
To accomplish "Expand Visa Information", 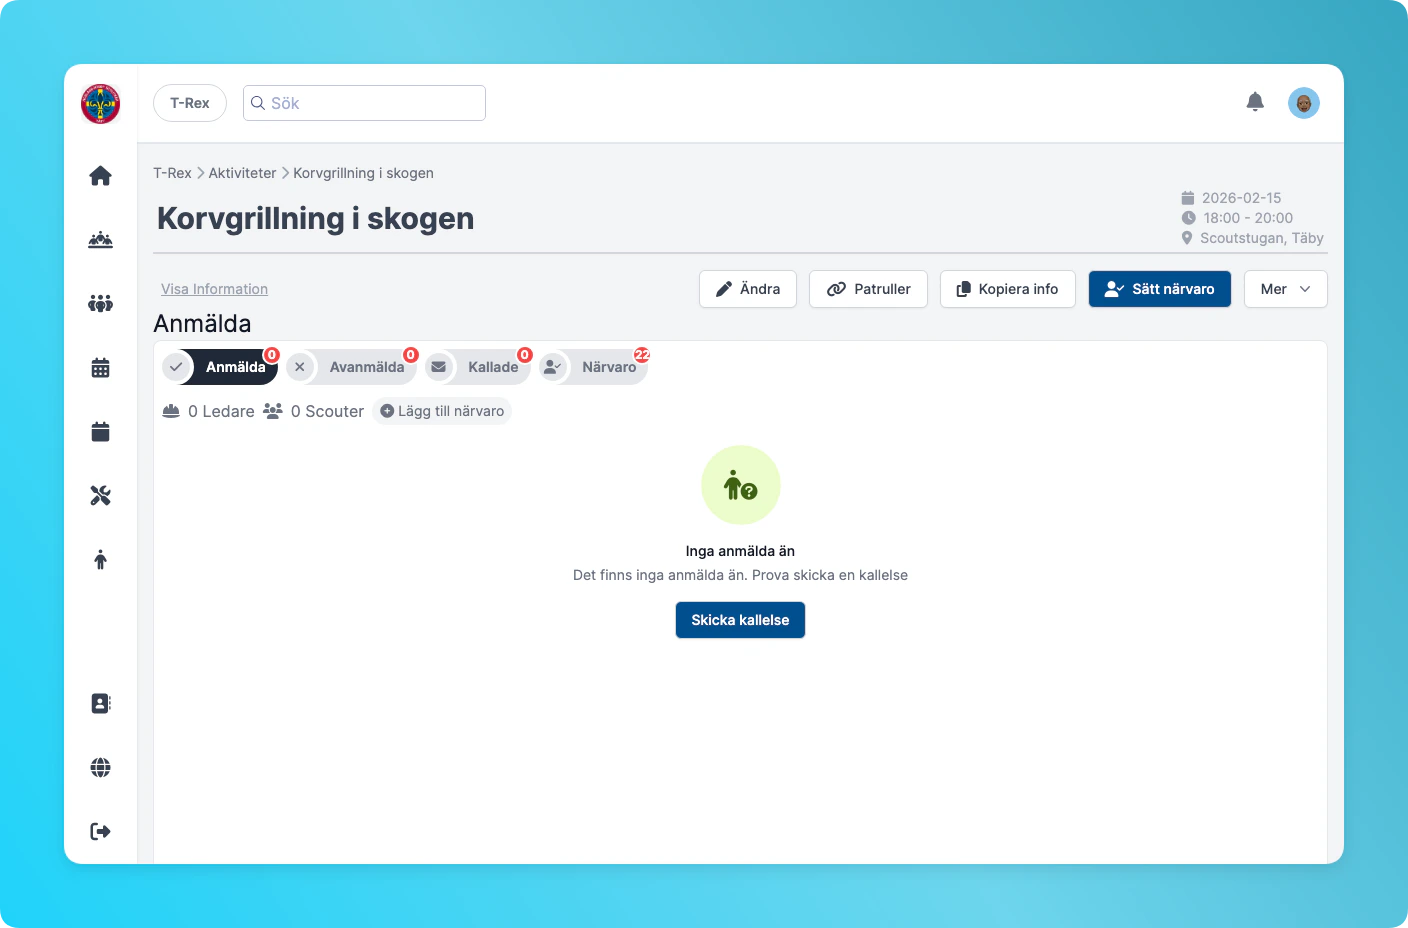I will pos(214,288).
